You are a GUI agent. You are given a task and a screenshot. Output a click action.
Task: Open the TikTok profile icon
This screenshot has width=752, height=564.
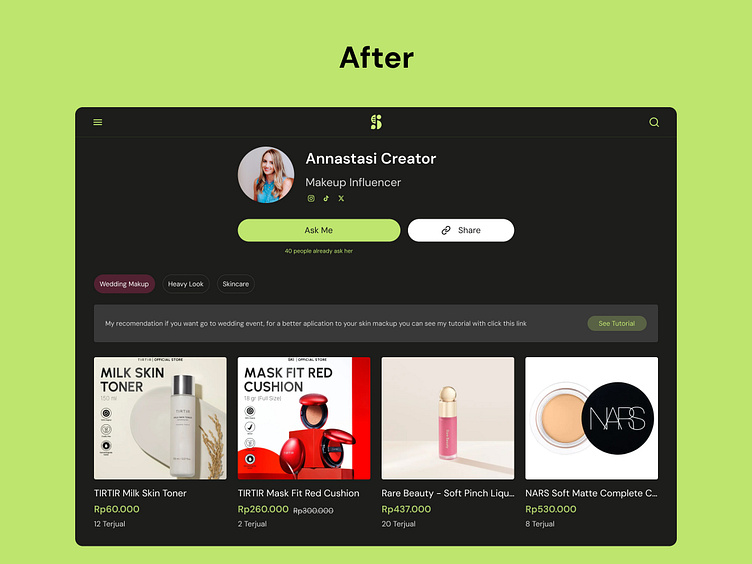click(x=326, y=198)
